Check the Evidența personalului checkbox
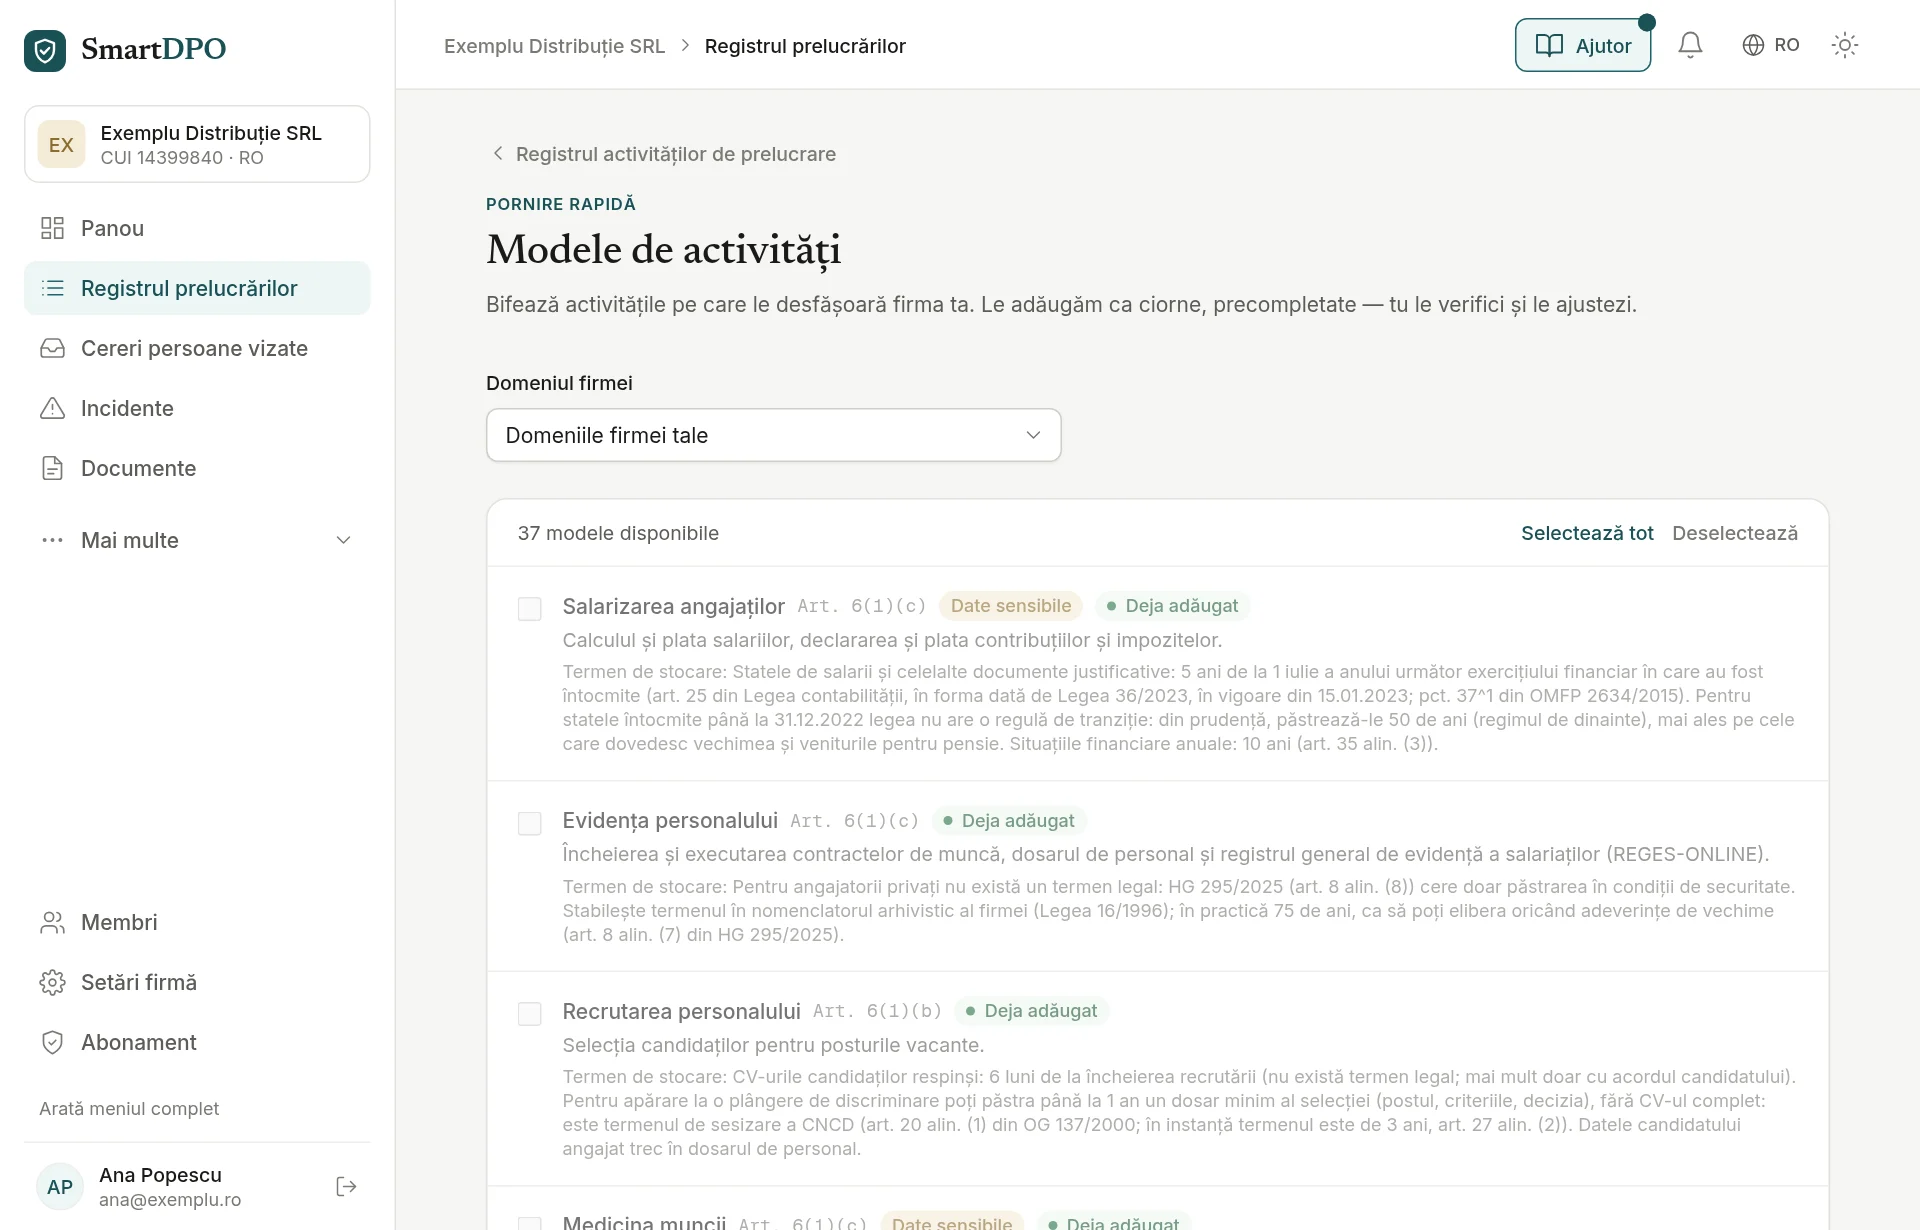This screenshot has height=1230, width=1920. 530,823
